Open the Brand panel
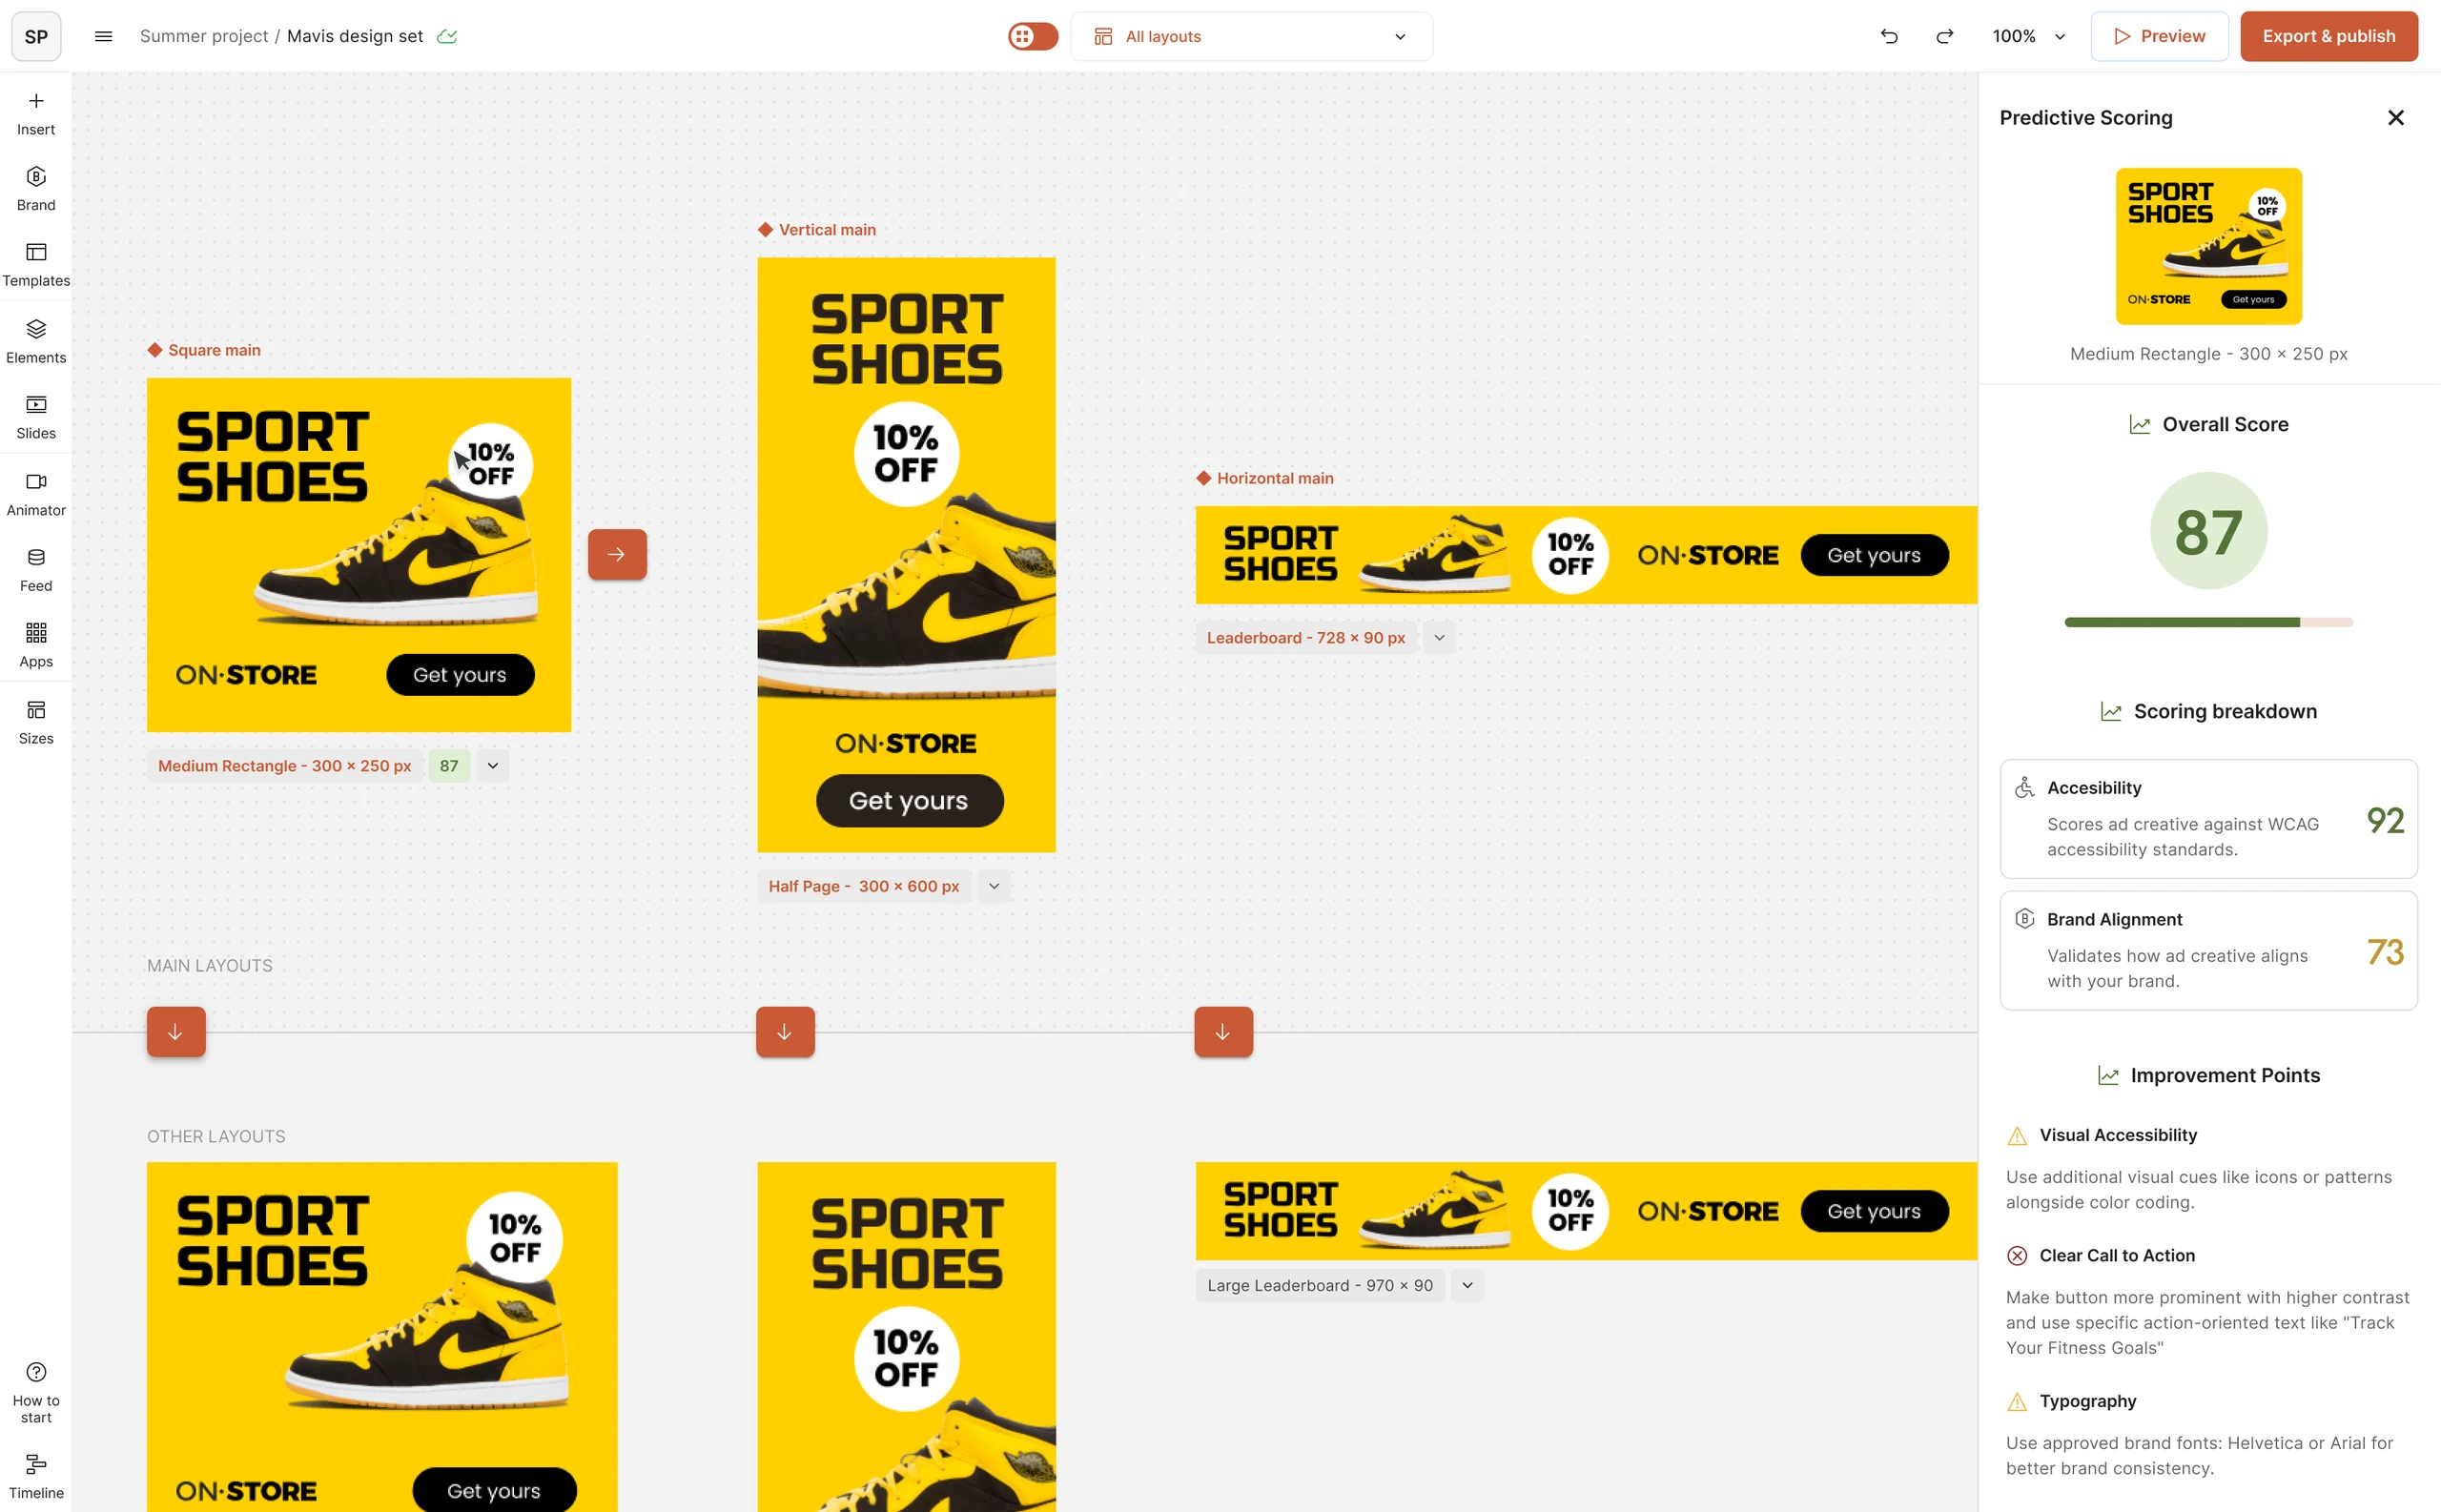The width and height of the screenshot is (2441, 1512). [x=36, y=189]
